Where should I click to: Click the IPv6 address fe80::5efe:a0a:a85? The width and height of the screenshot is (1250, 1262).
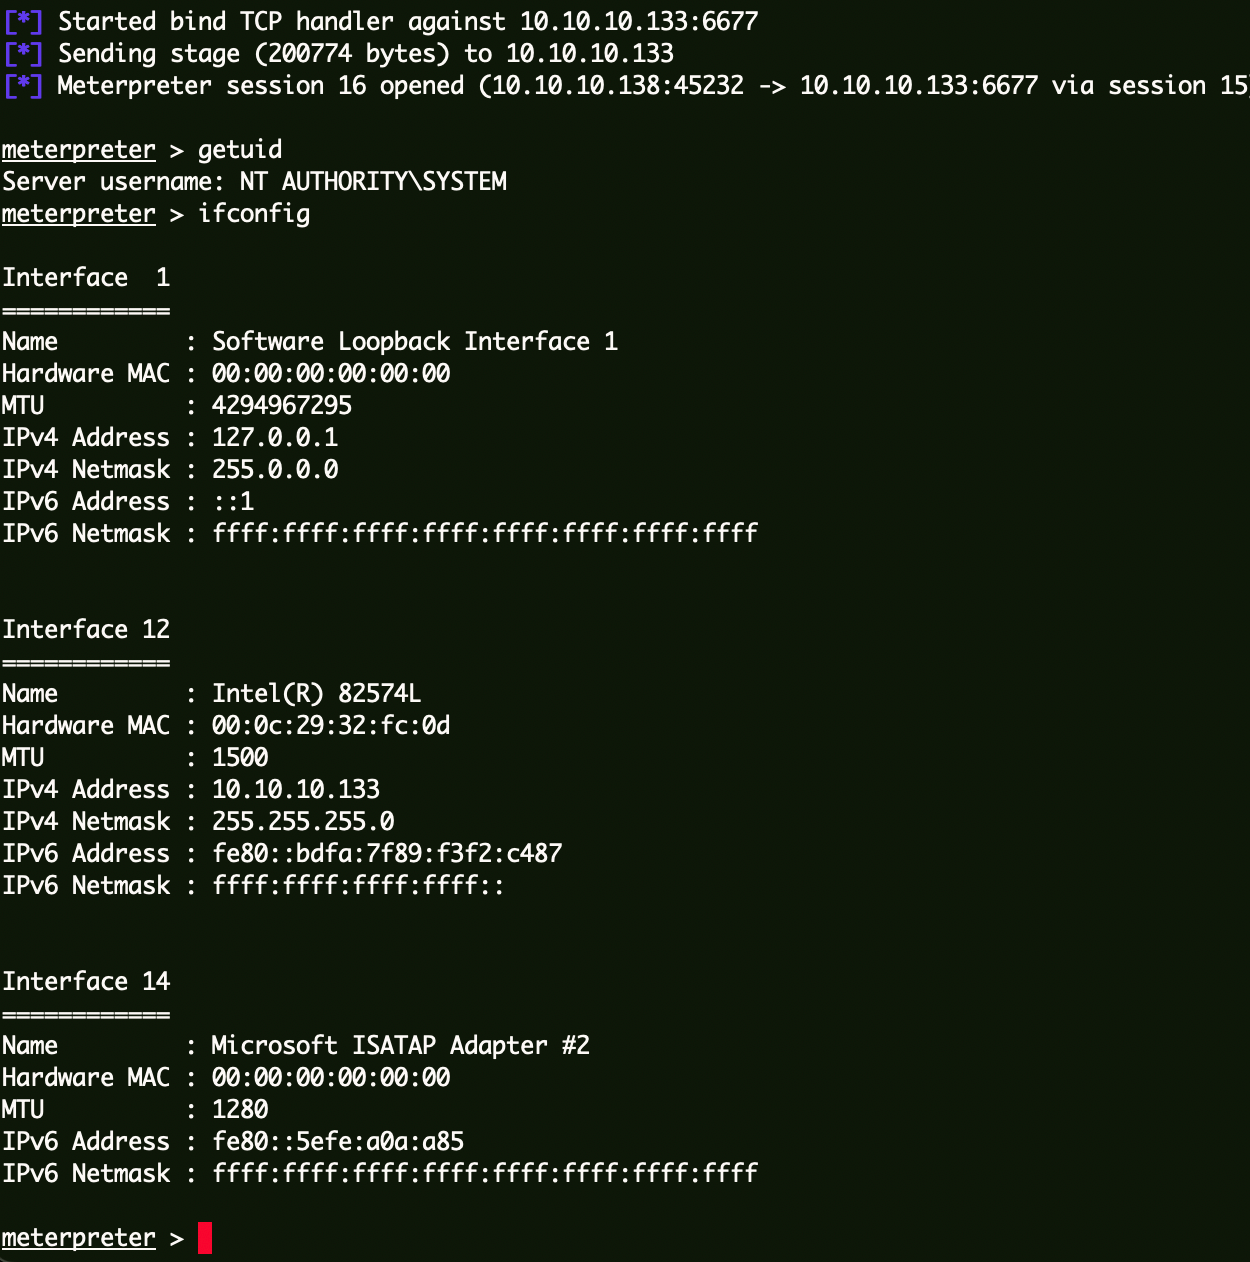(x=338, y=1142)
